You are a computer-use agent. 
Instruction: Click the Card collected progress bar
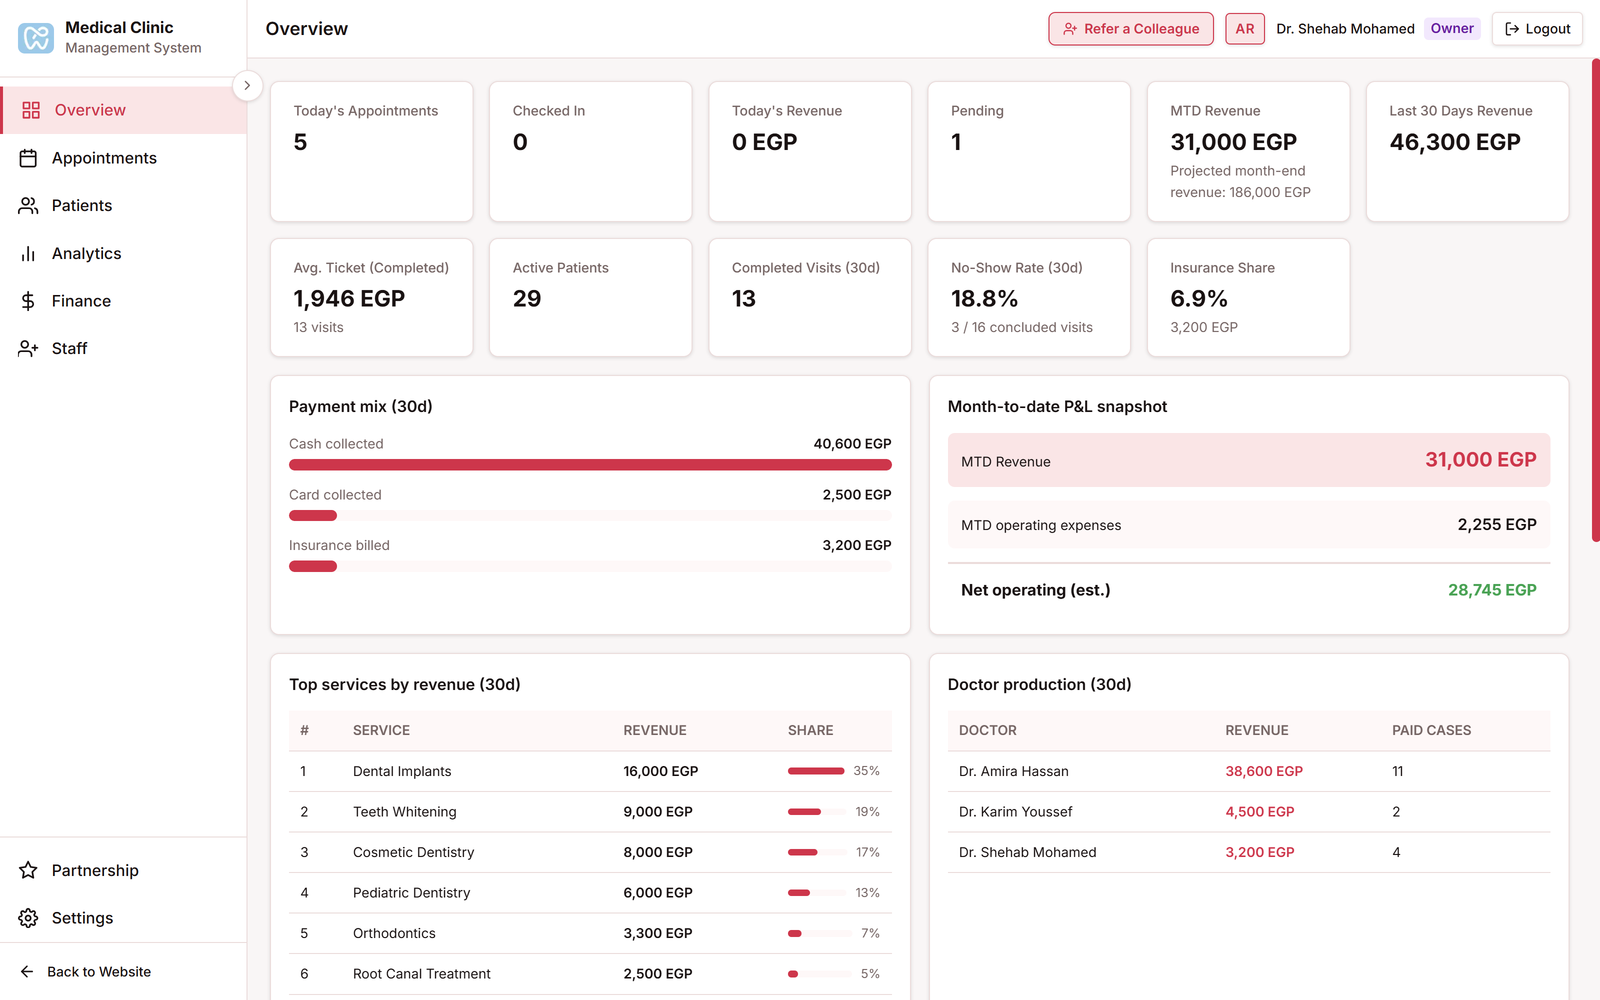click(x=590, y=516)
